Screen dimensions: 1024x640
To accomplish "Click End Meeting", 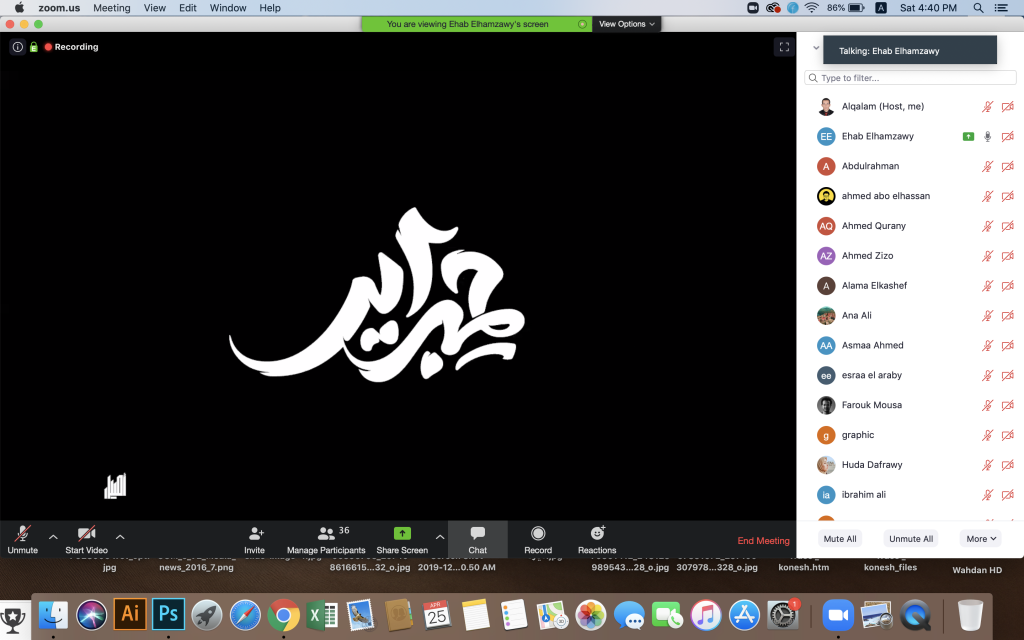I will (x=763, y=541).
